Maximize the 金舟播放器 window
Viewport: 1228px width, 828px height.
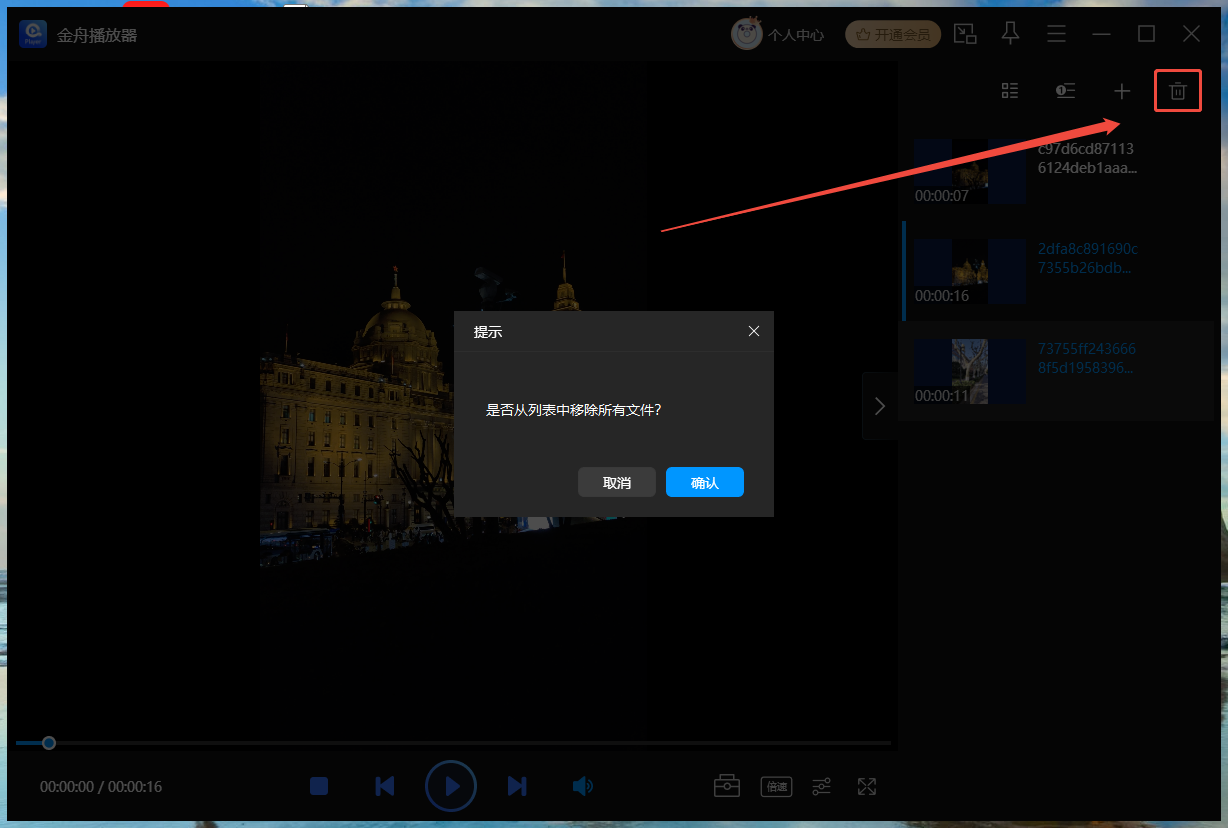coord(1146,34)
